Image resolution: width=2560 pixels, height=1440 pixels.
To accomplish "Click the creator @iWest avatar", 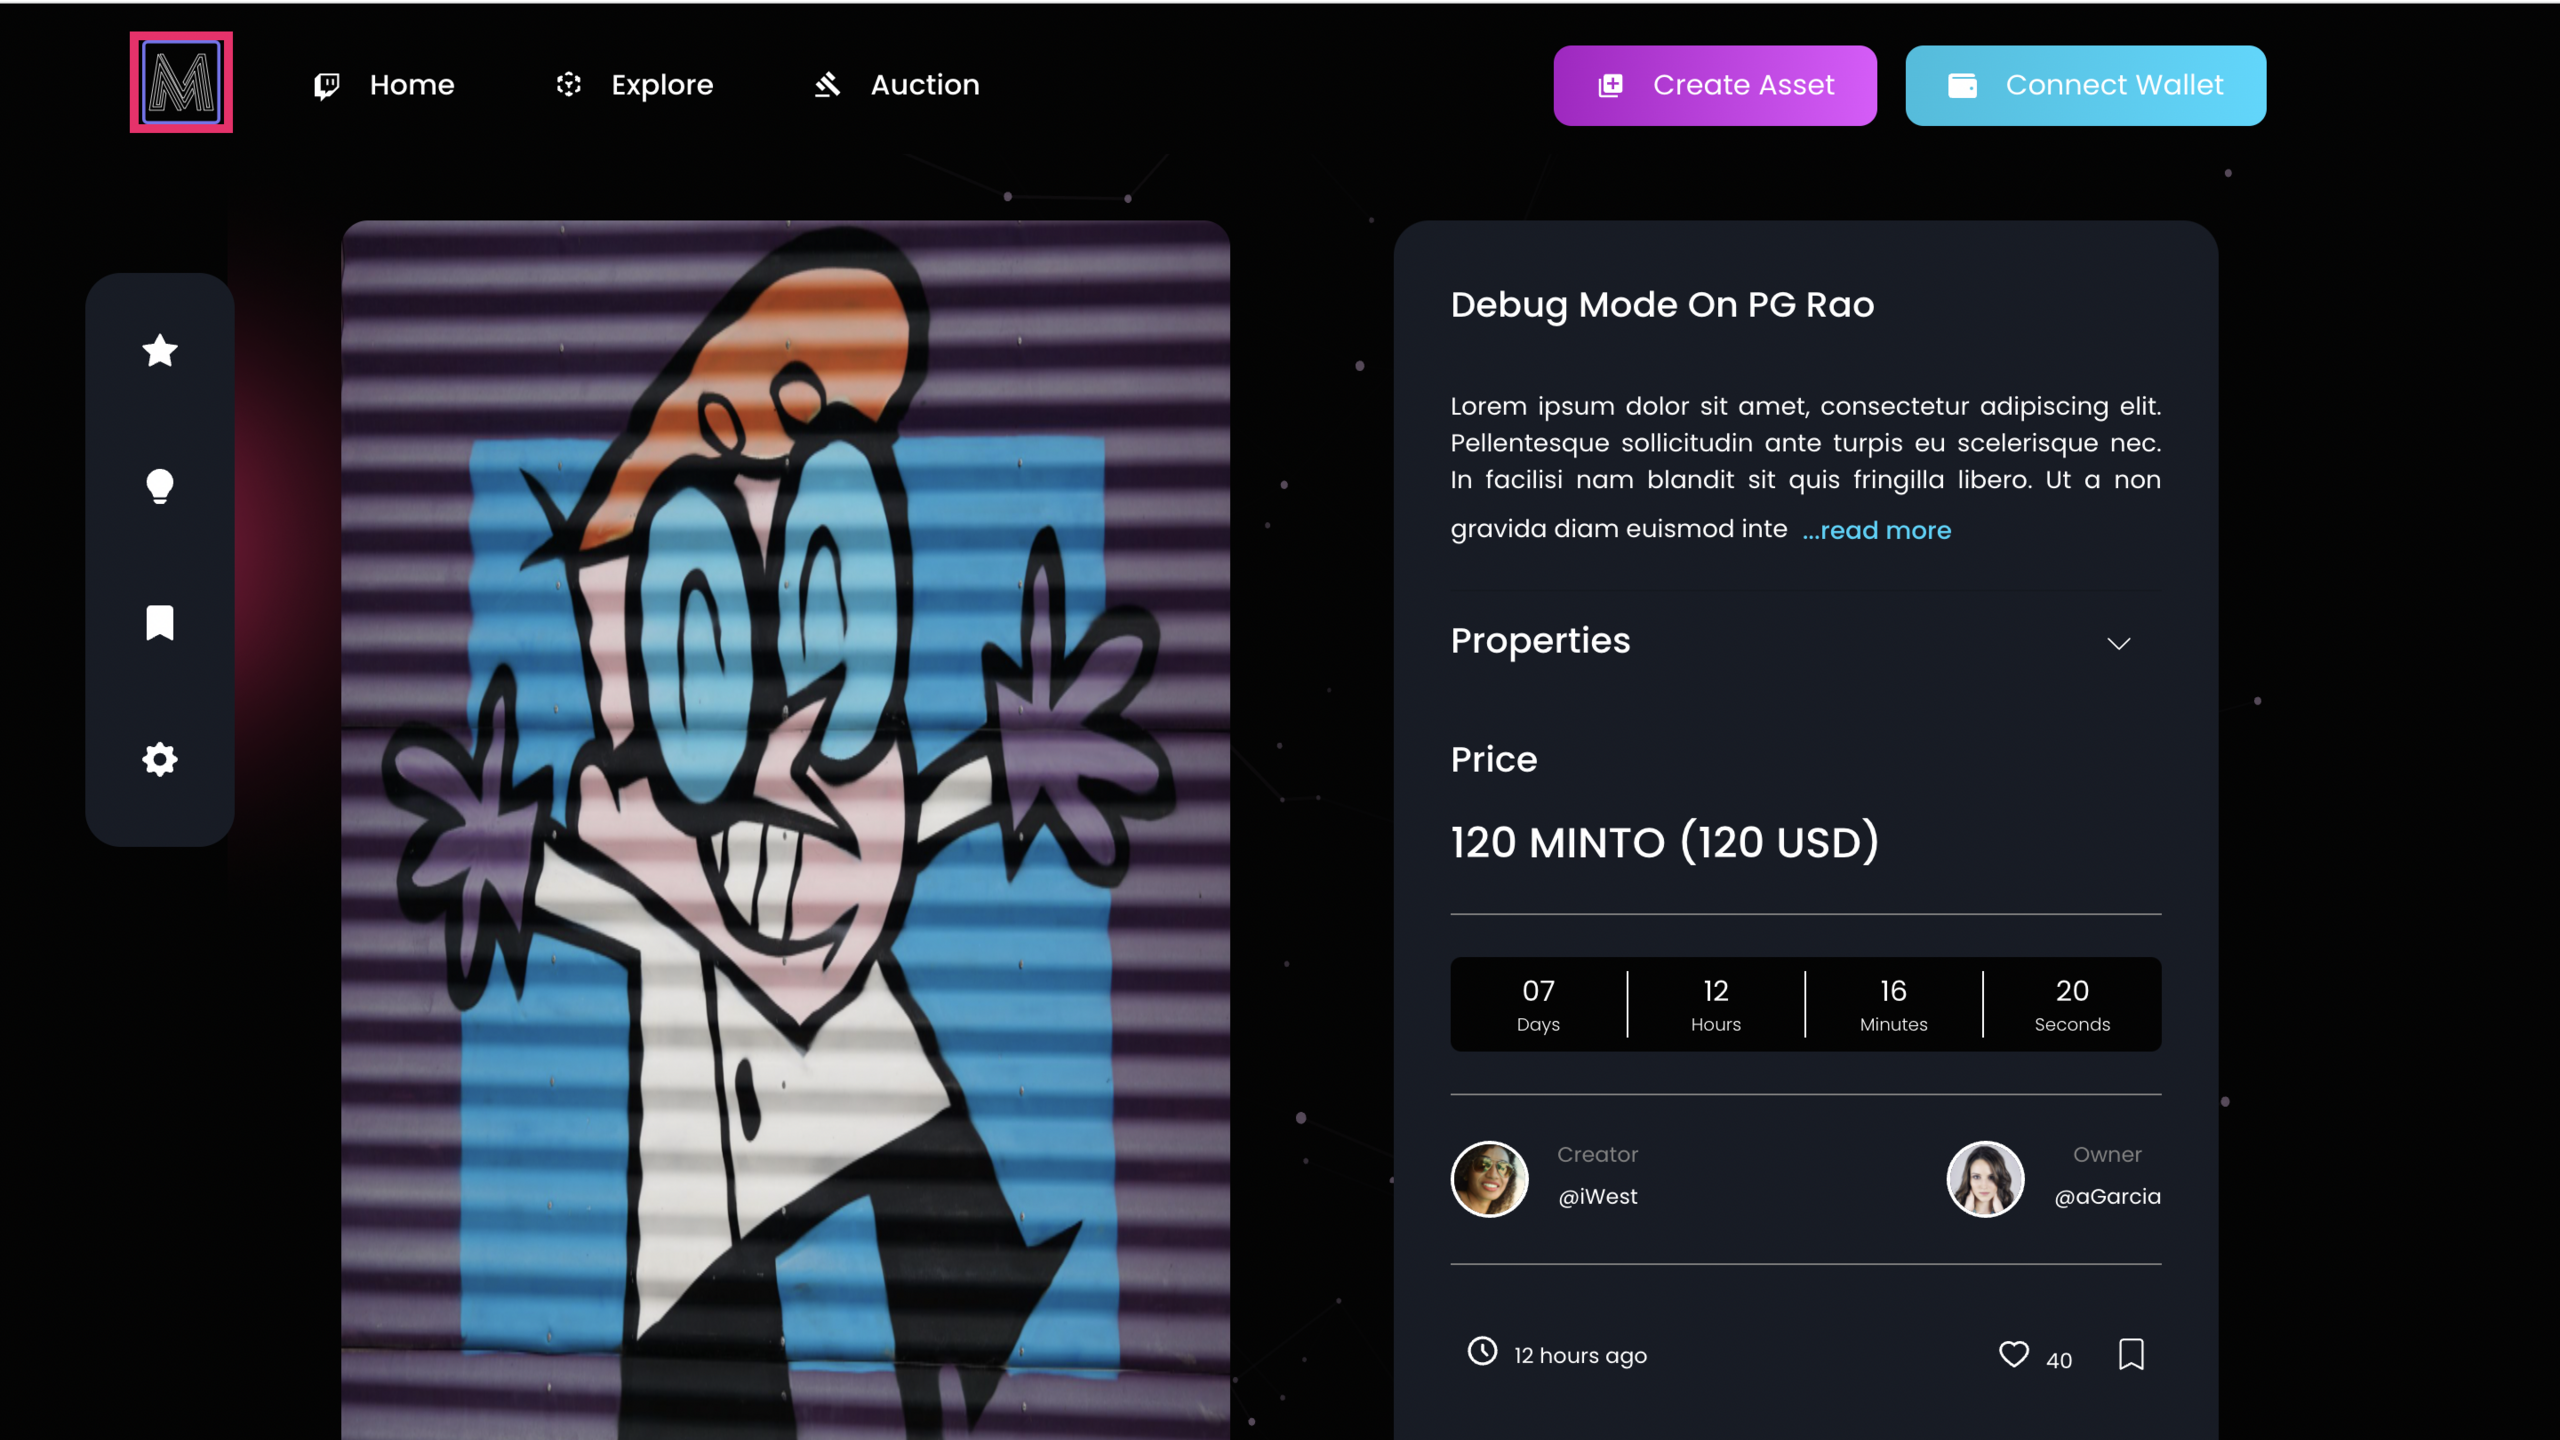I will 1489,1178.
